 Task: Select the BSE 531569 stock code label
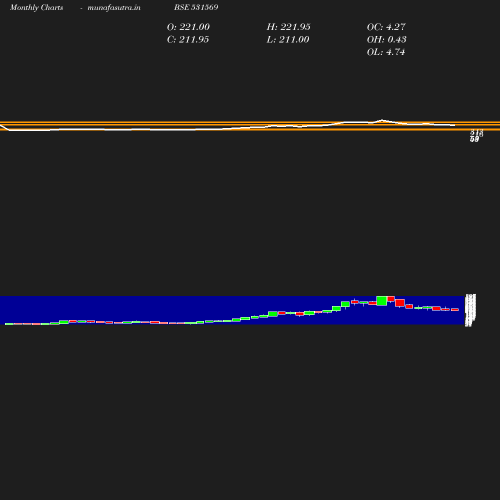[x=196, y=7]
